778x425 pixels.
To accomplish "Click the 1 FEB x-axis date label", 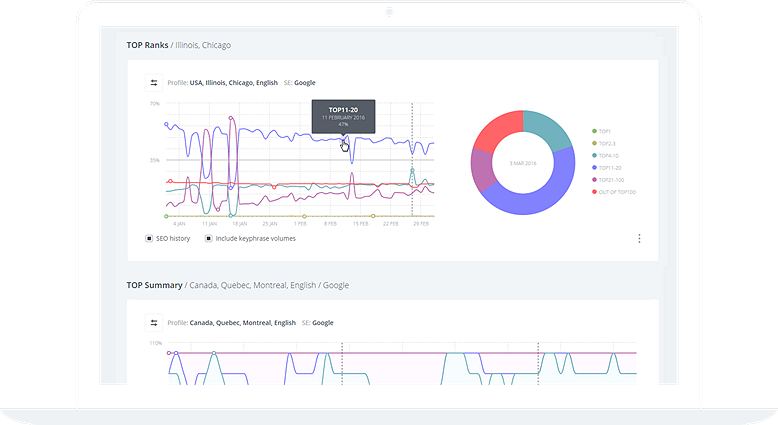I will click(300, 224).
